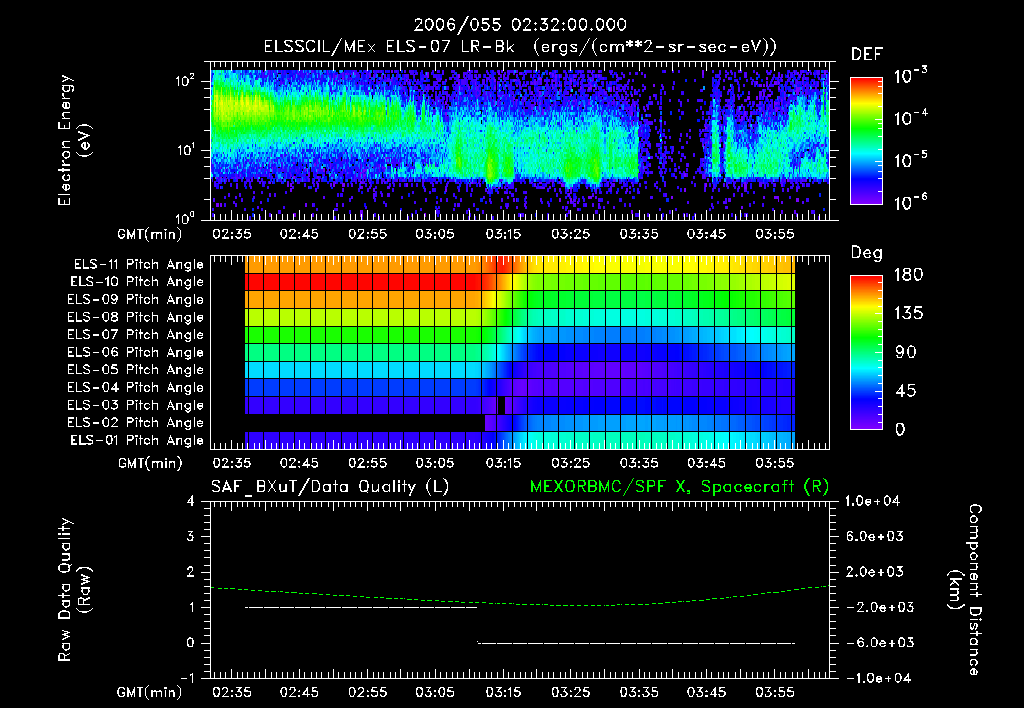Click the "Deg" color bar label
This screenshot has height=708, width=1024.
[x=867, y=253]
